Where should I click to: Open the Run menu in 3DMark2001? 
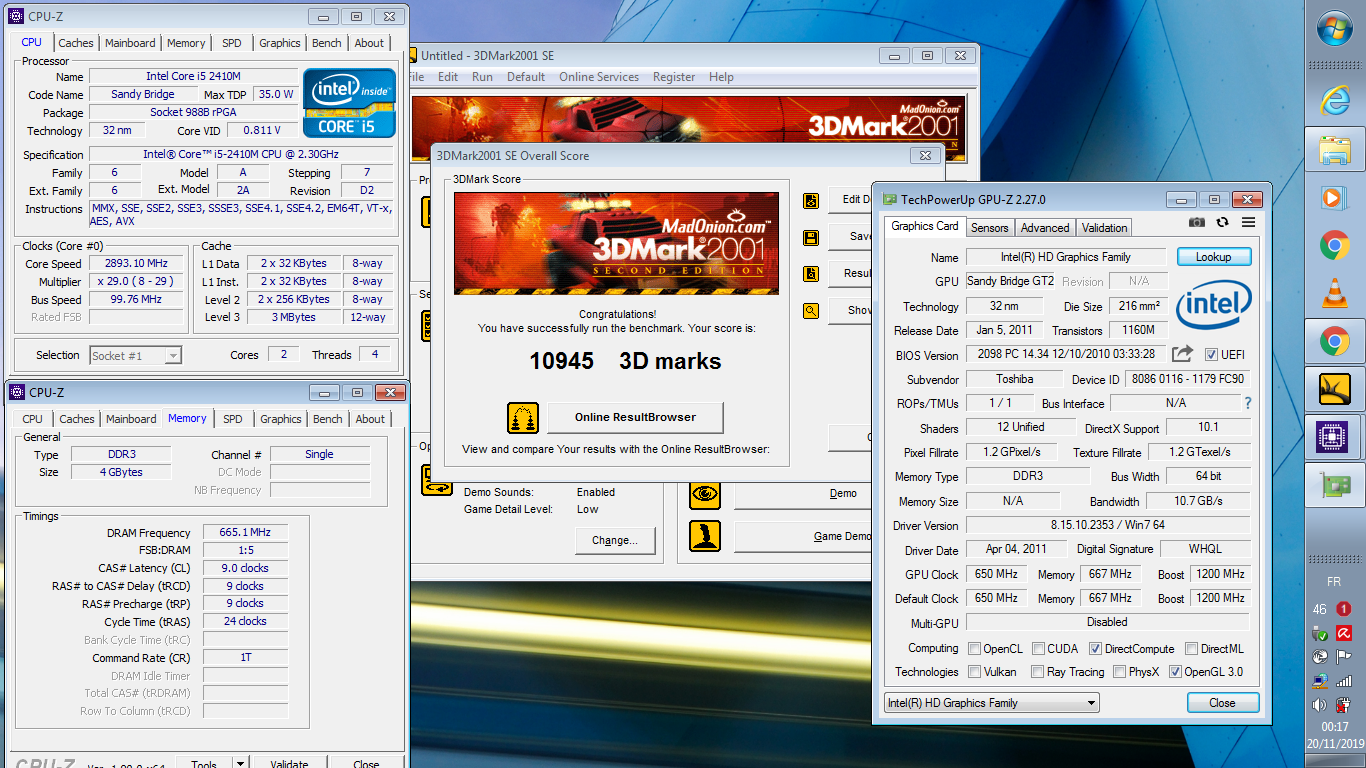(x=482, y=77)
